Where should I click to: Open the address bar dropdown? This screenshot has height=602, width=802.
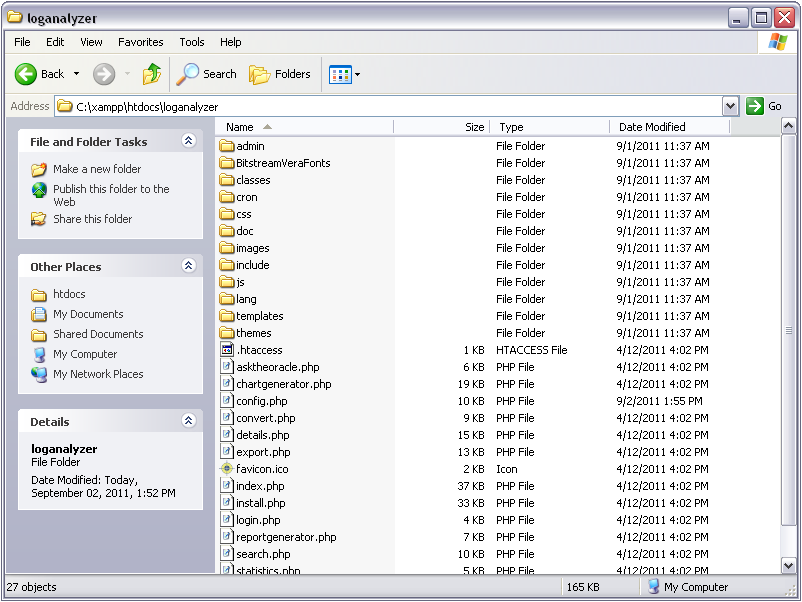pos(730,106)
